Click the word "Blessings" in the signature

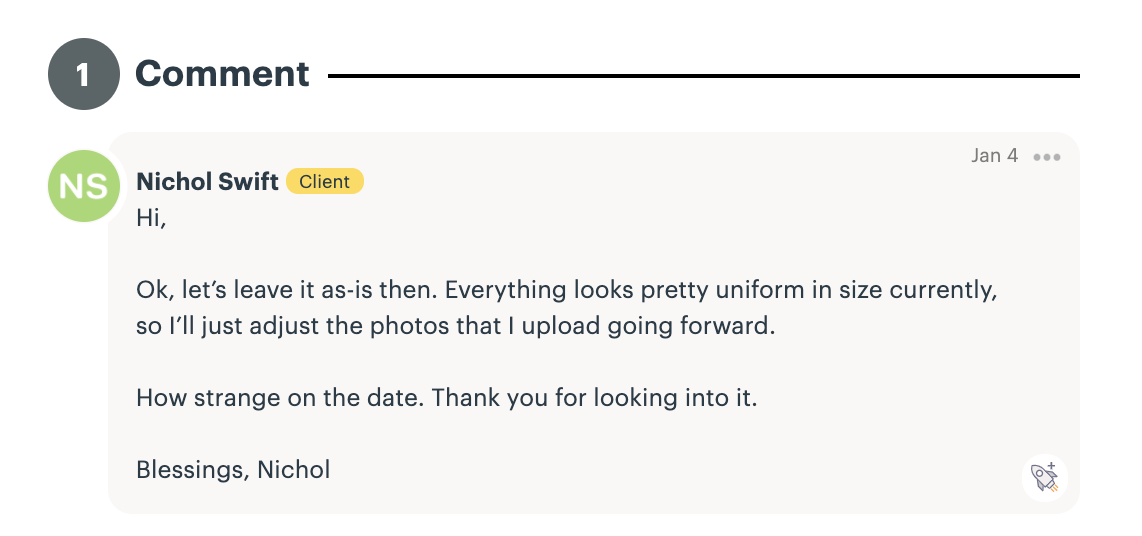(x=191, y=469)
